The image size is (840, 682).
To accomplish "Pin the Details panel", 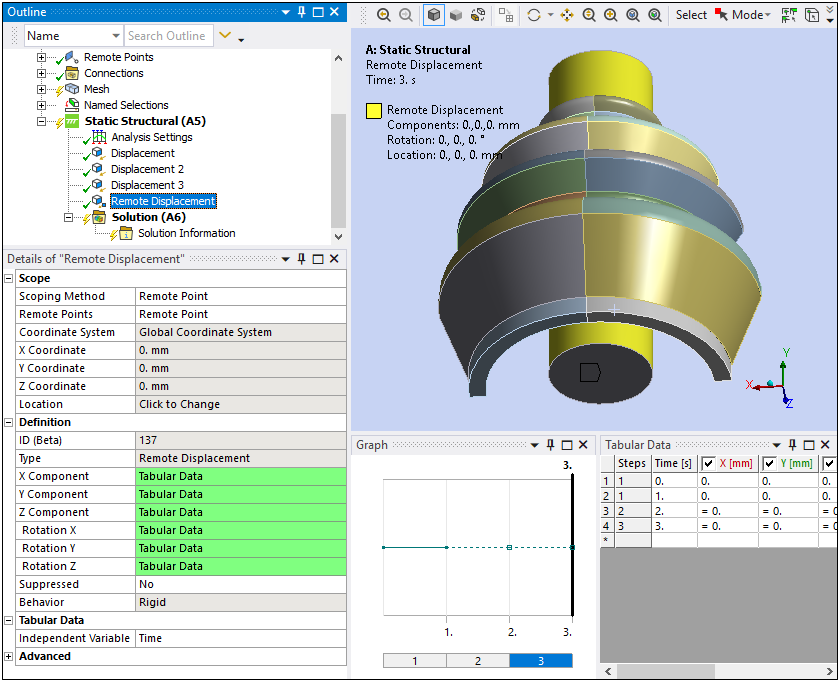I will (302, 259).
